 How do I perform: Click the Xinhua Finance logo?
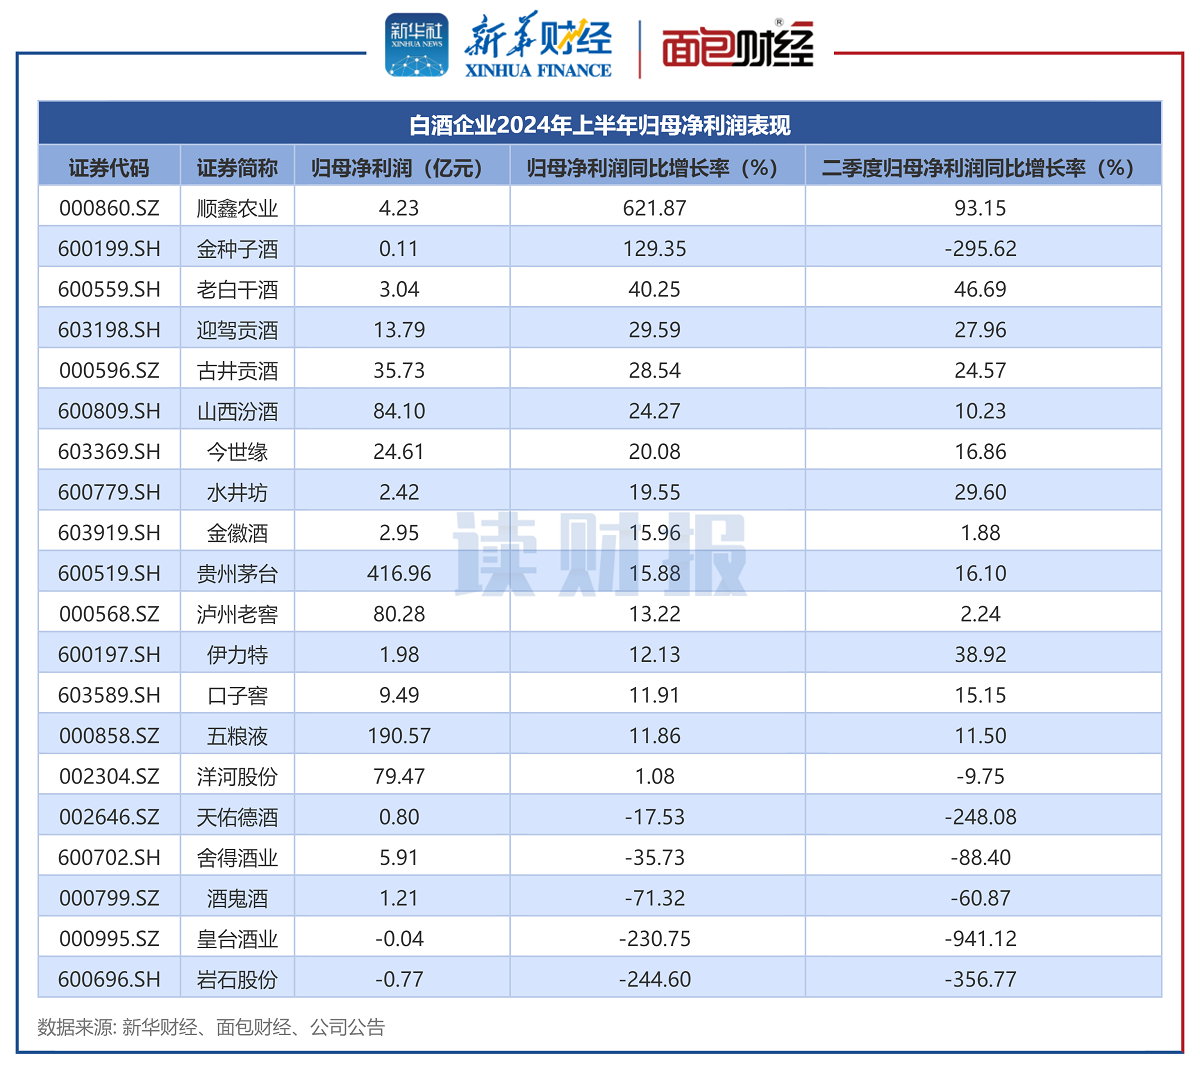coord(538,46)
